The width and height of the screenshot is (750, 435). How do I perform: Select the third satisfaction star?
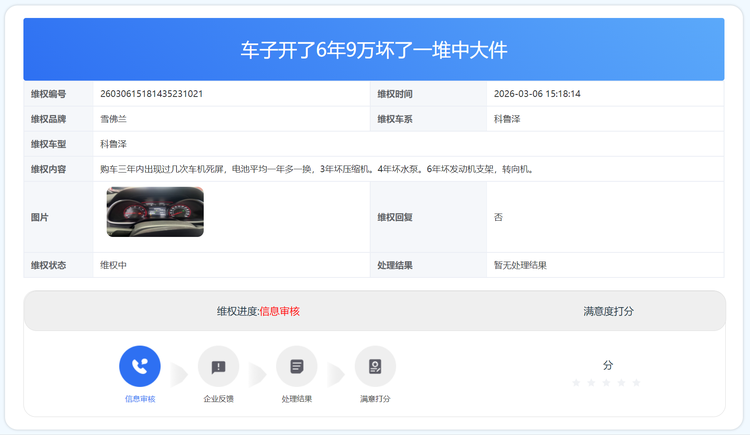point(606,383)
